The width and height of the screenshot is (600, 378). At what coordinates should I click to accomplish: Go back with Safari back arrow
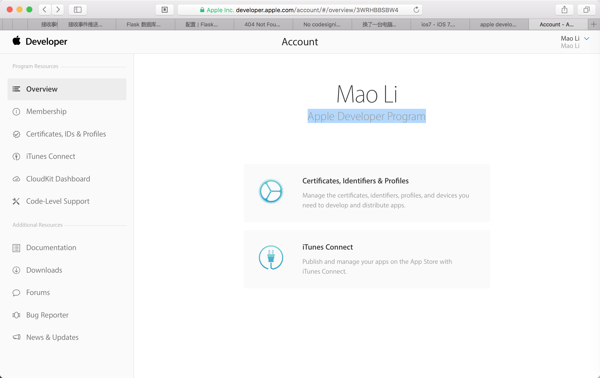[x=44, y=10]
